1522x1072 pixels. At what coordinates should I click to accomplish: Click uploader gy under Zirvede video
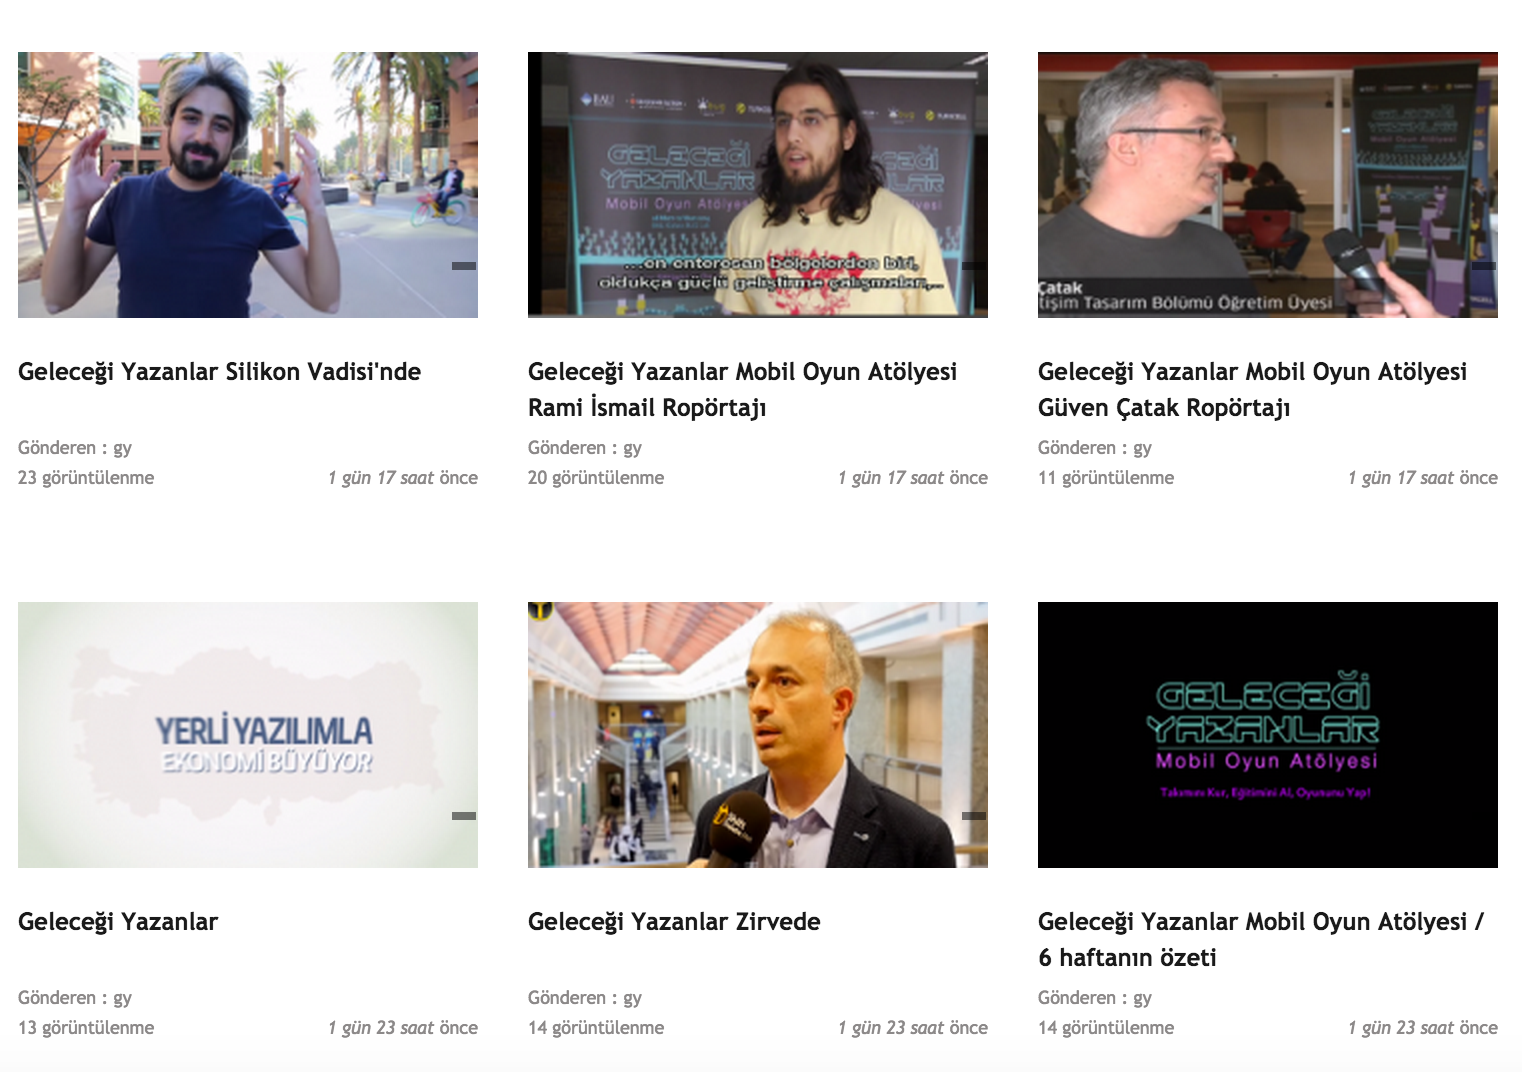[x=632, y=998]
